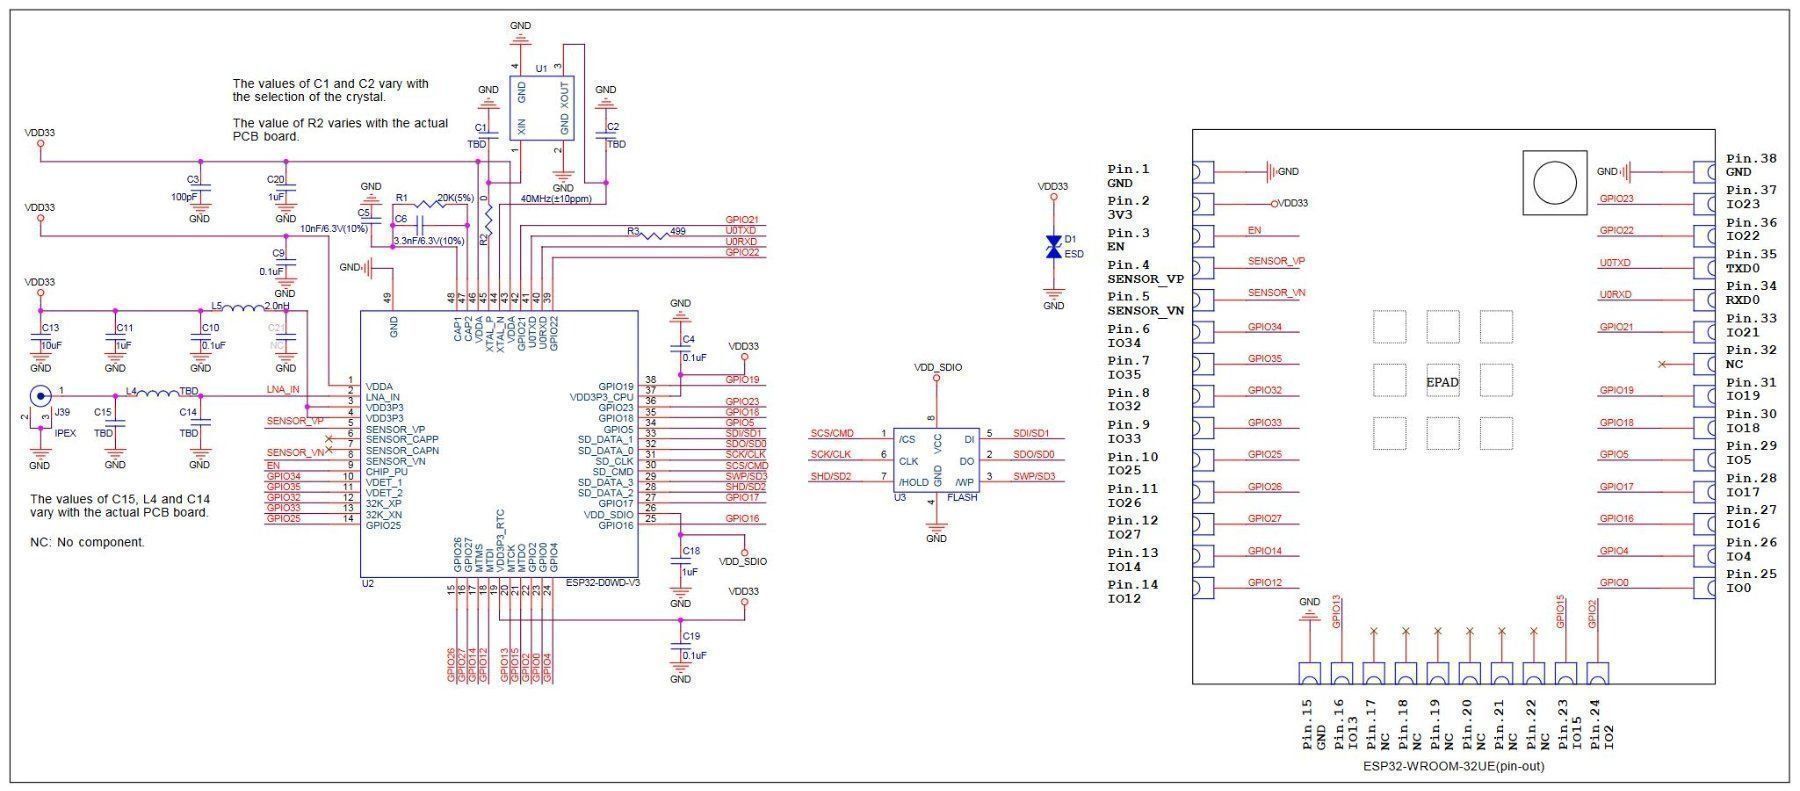The width and height of the screenshot is (1800, 791).
Task: Click the 'Pin.4 SENSOR_VP' label
Action: click(x=1146, y=272)
